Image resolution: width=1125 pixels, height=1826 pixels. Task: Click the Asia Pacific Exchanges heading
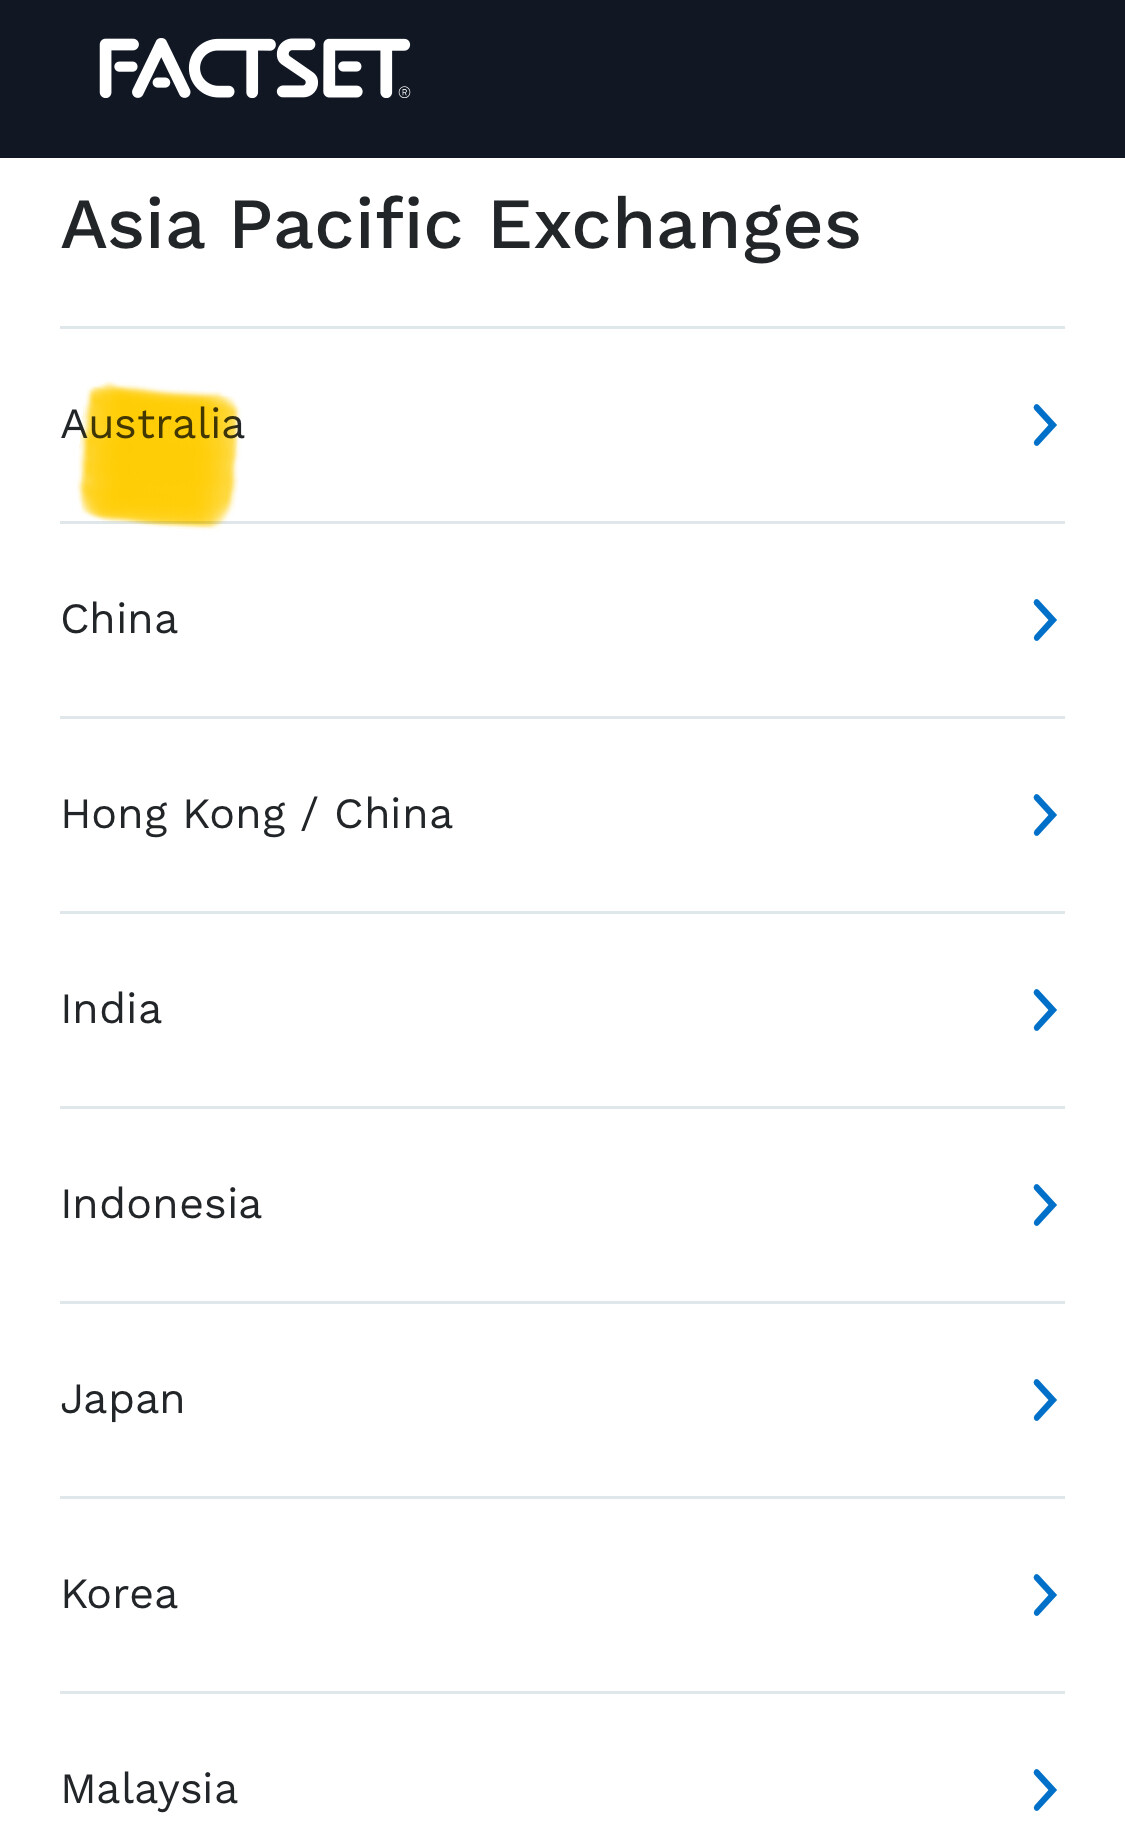[461, 224]
